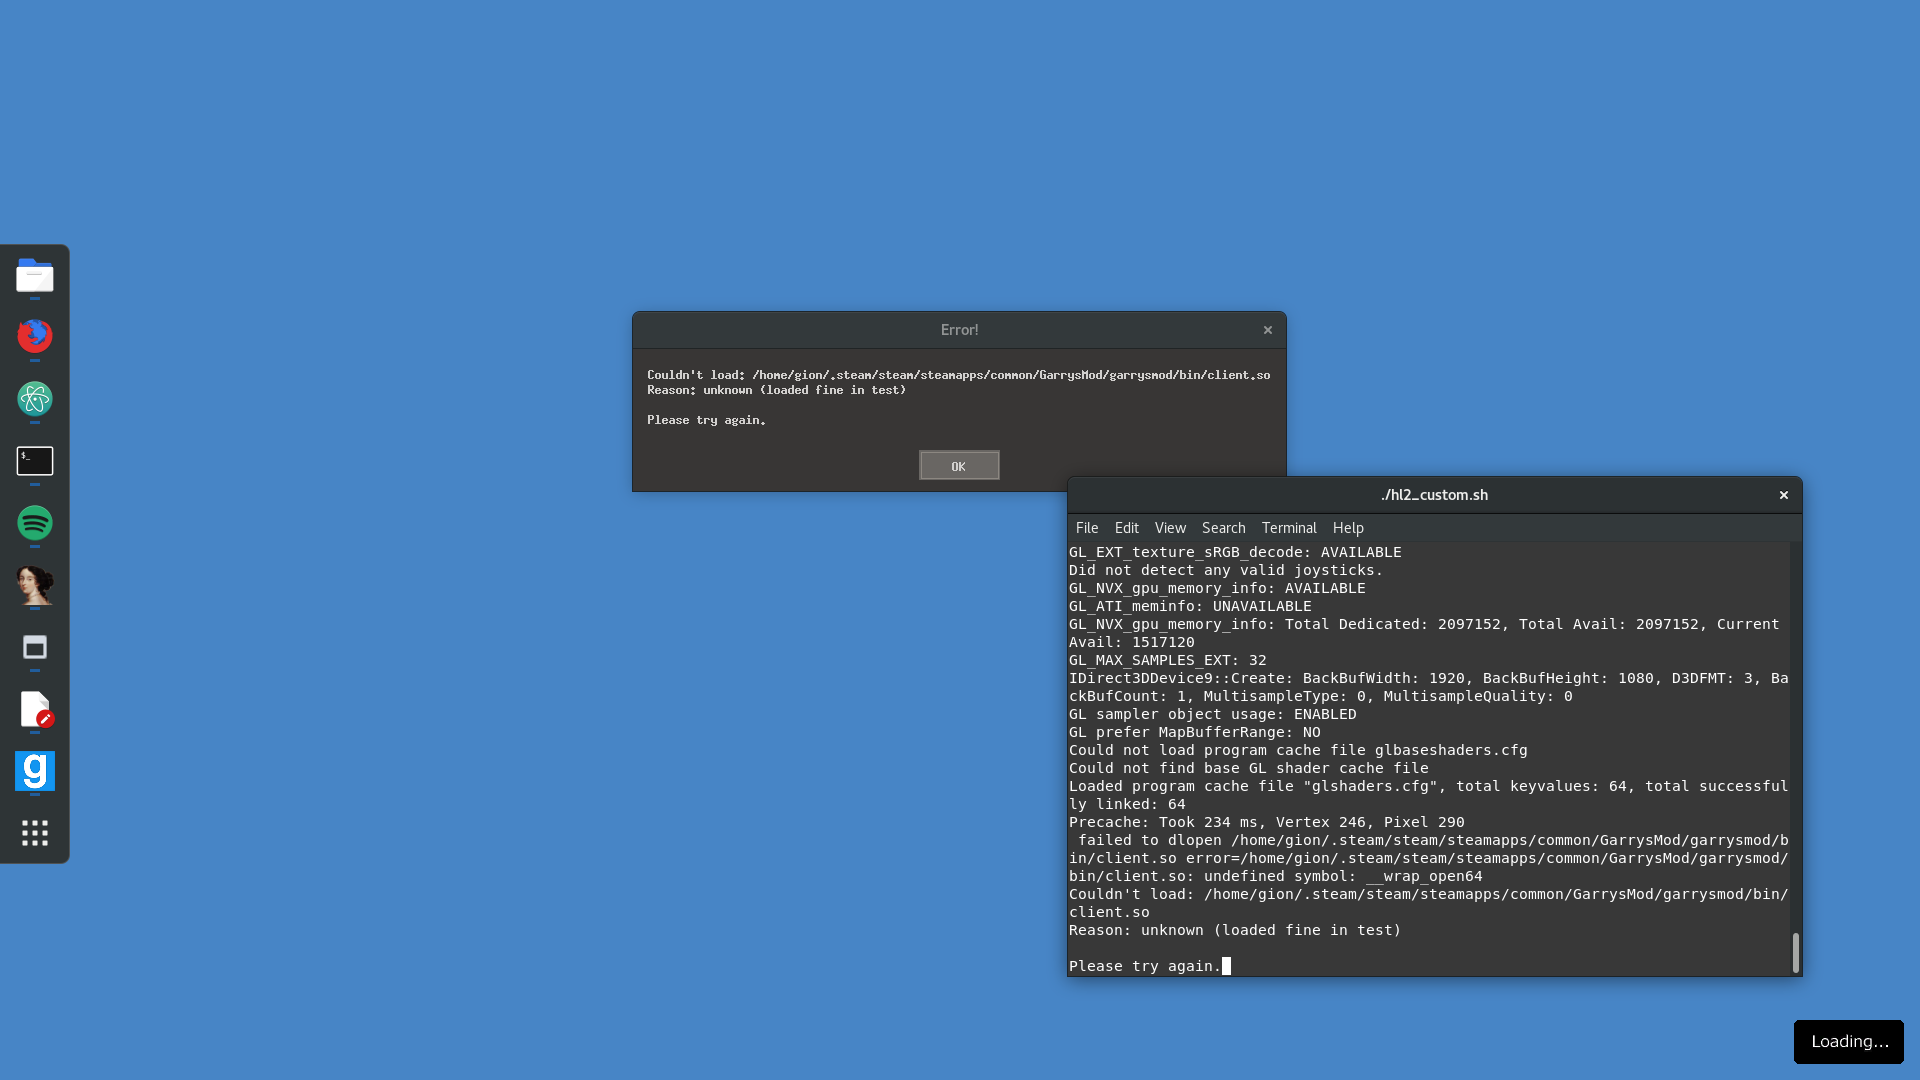Click "GL_MAX_SAMPLES_EXT: 32" terminal line

[x=1167, y=660]
